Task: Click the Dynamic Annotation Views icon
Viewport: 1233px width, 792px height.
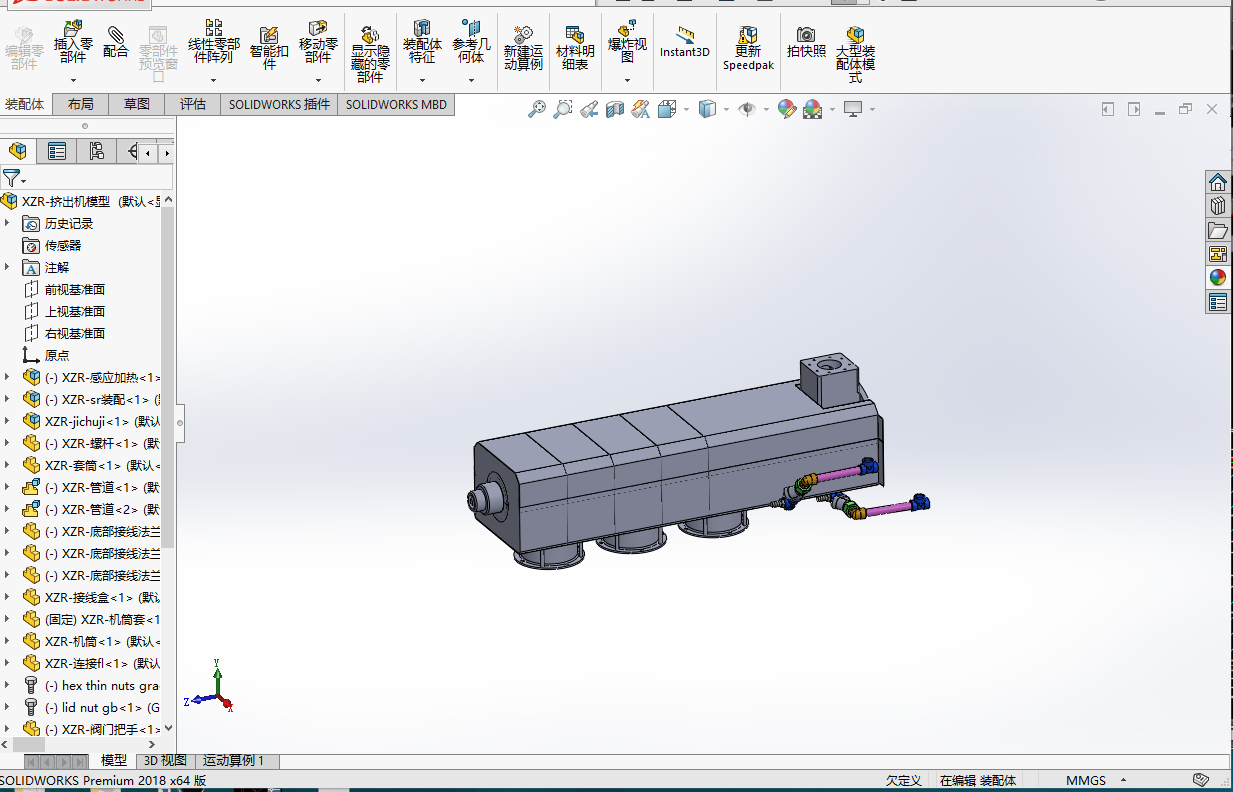Action: pos(641,109)
